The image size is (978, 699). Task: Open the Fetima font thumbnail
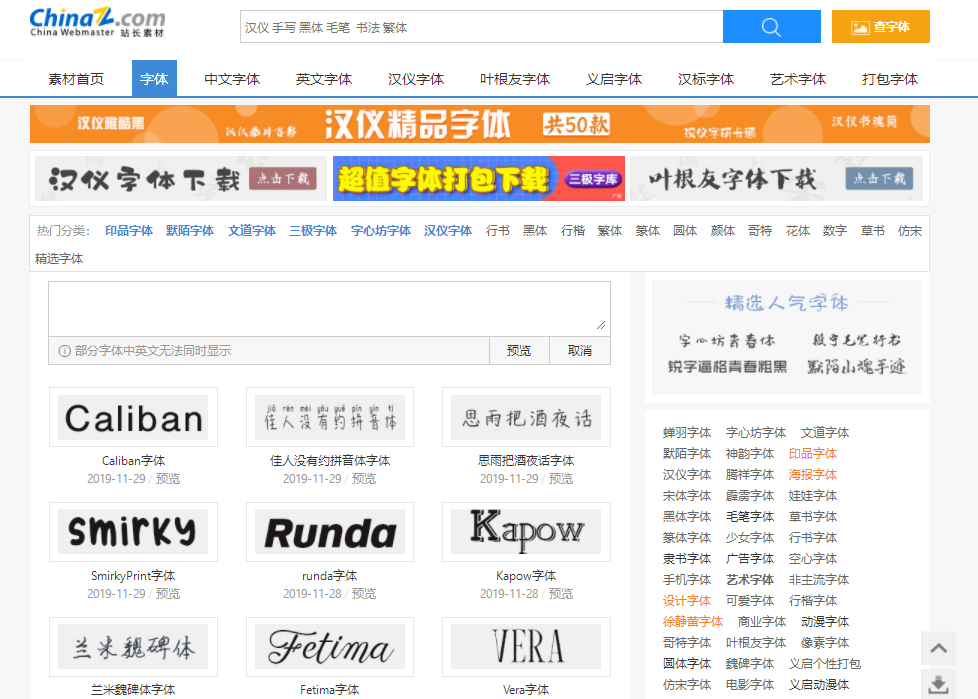330,647
